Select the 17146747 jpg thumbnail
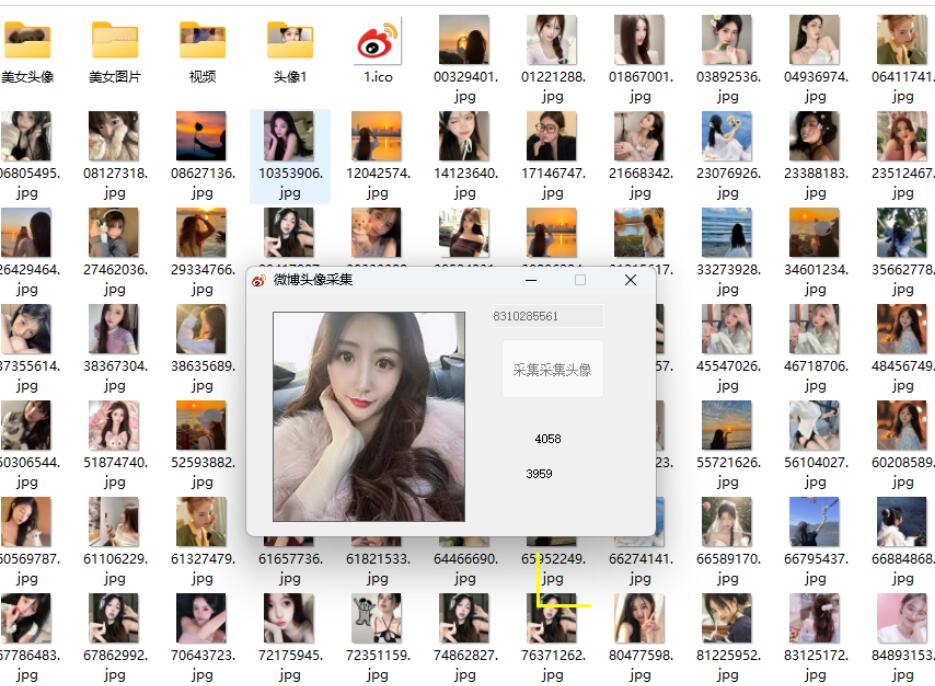The height and width of the screenshot is (686, 935). 552,137
